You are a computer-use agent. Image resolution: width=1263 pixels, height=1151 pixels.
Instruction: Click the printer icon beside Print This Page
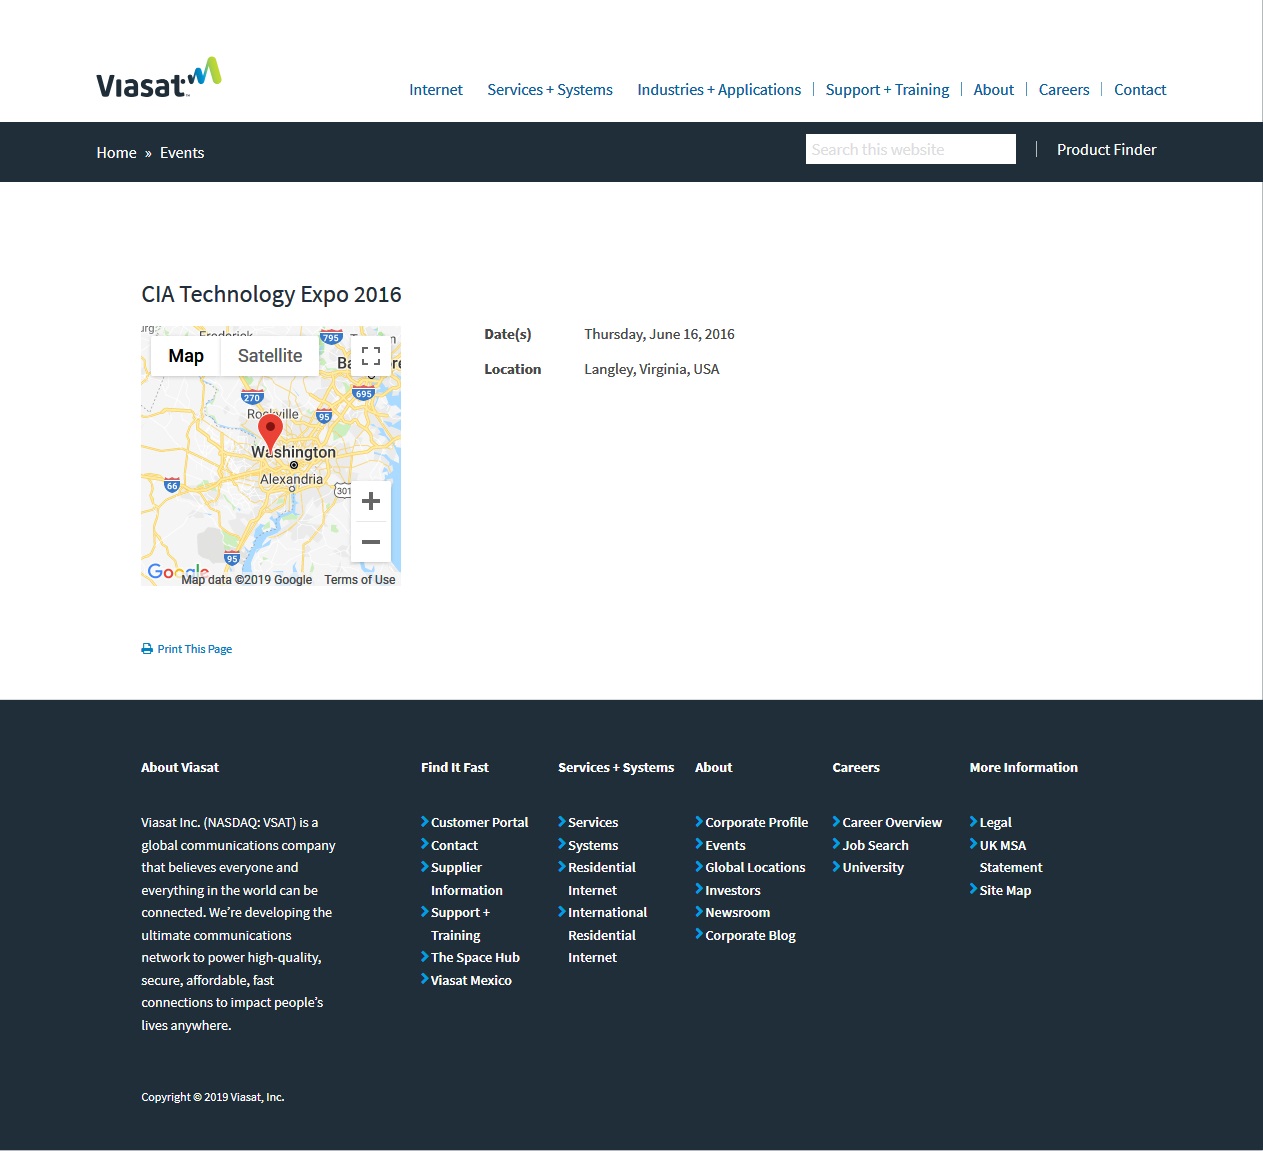[147, 649]
